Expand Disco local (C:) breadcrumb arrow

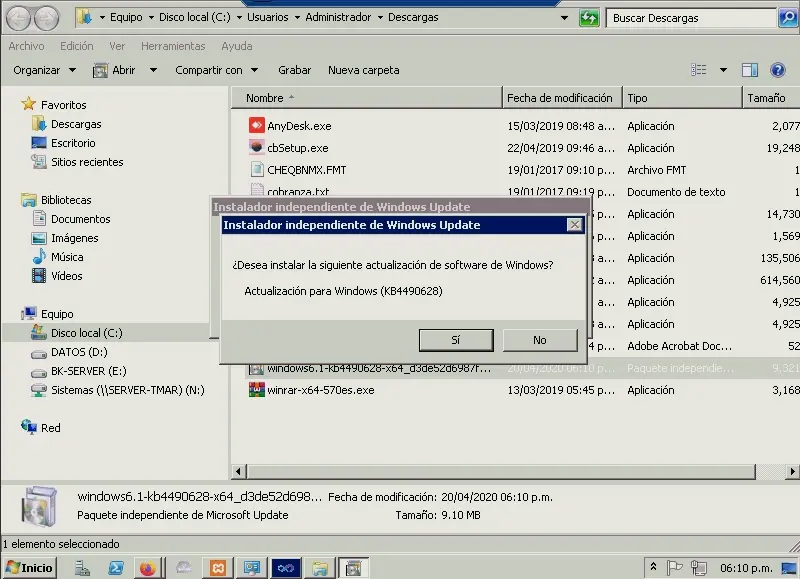coord(239,17)
